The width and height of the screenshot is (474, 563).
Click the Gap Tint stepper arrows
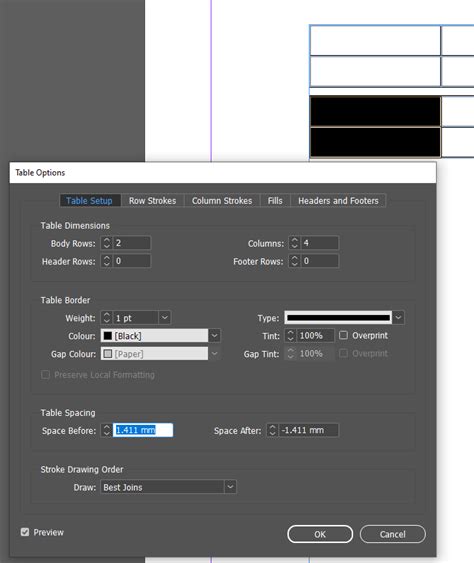point(291,354)
